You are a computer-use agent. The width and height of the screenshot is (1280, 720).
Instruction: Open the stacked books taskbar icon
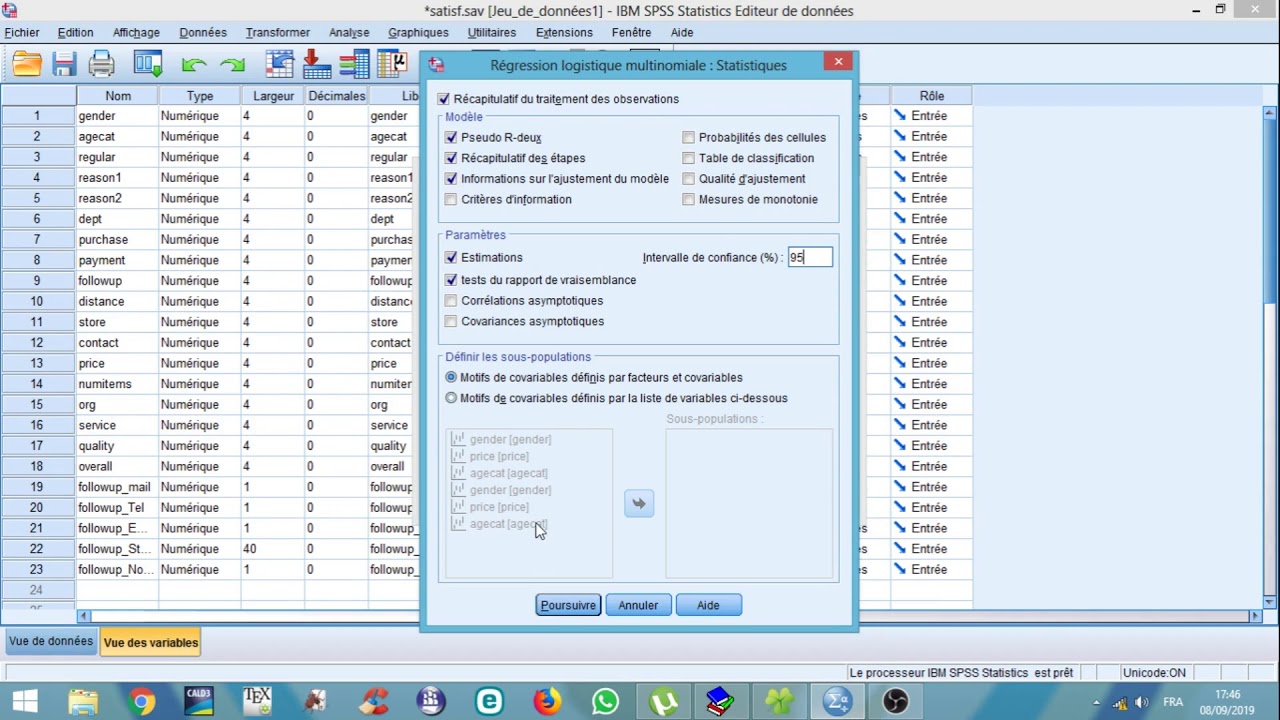coord(719,702)
